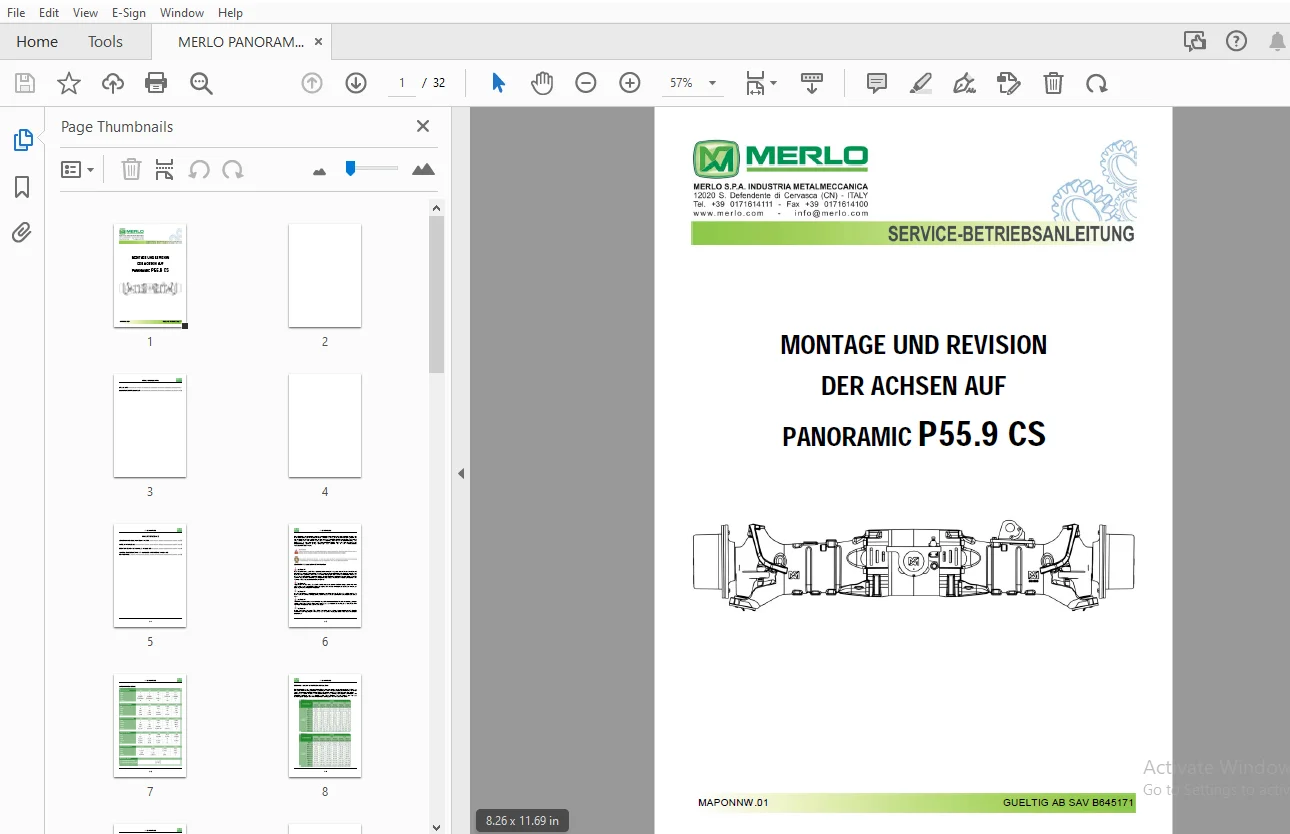
Task: Open the share with others icon
Action: [x=1194, y=41]
